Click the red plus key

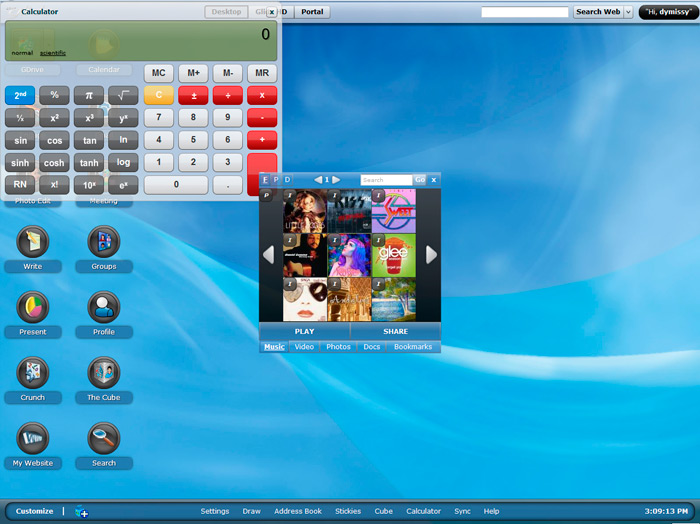click(262, 140)
